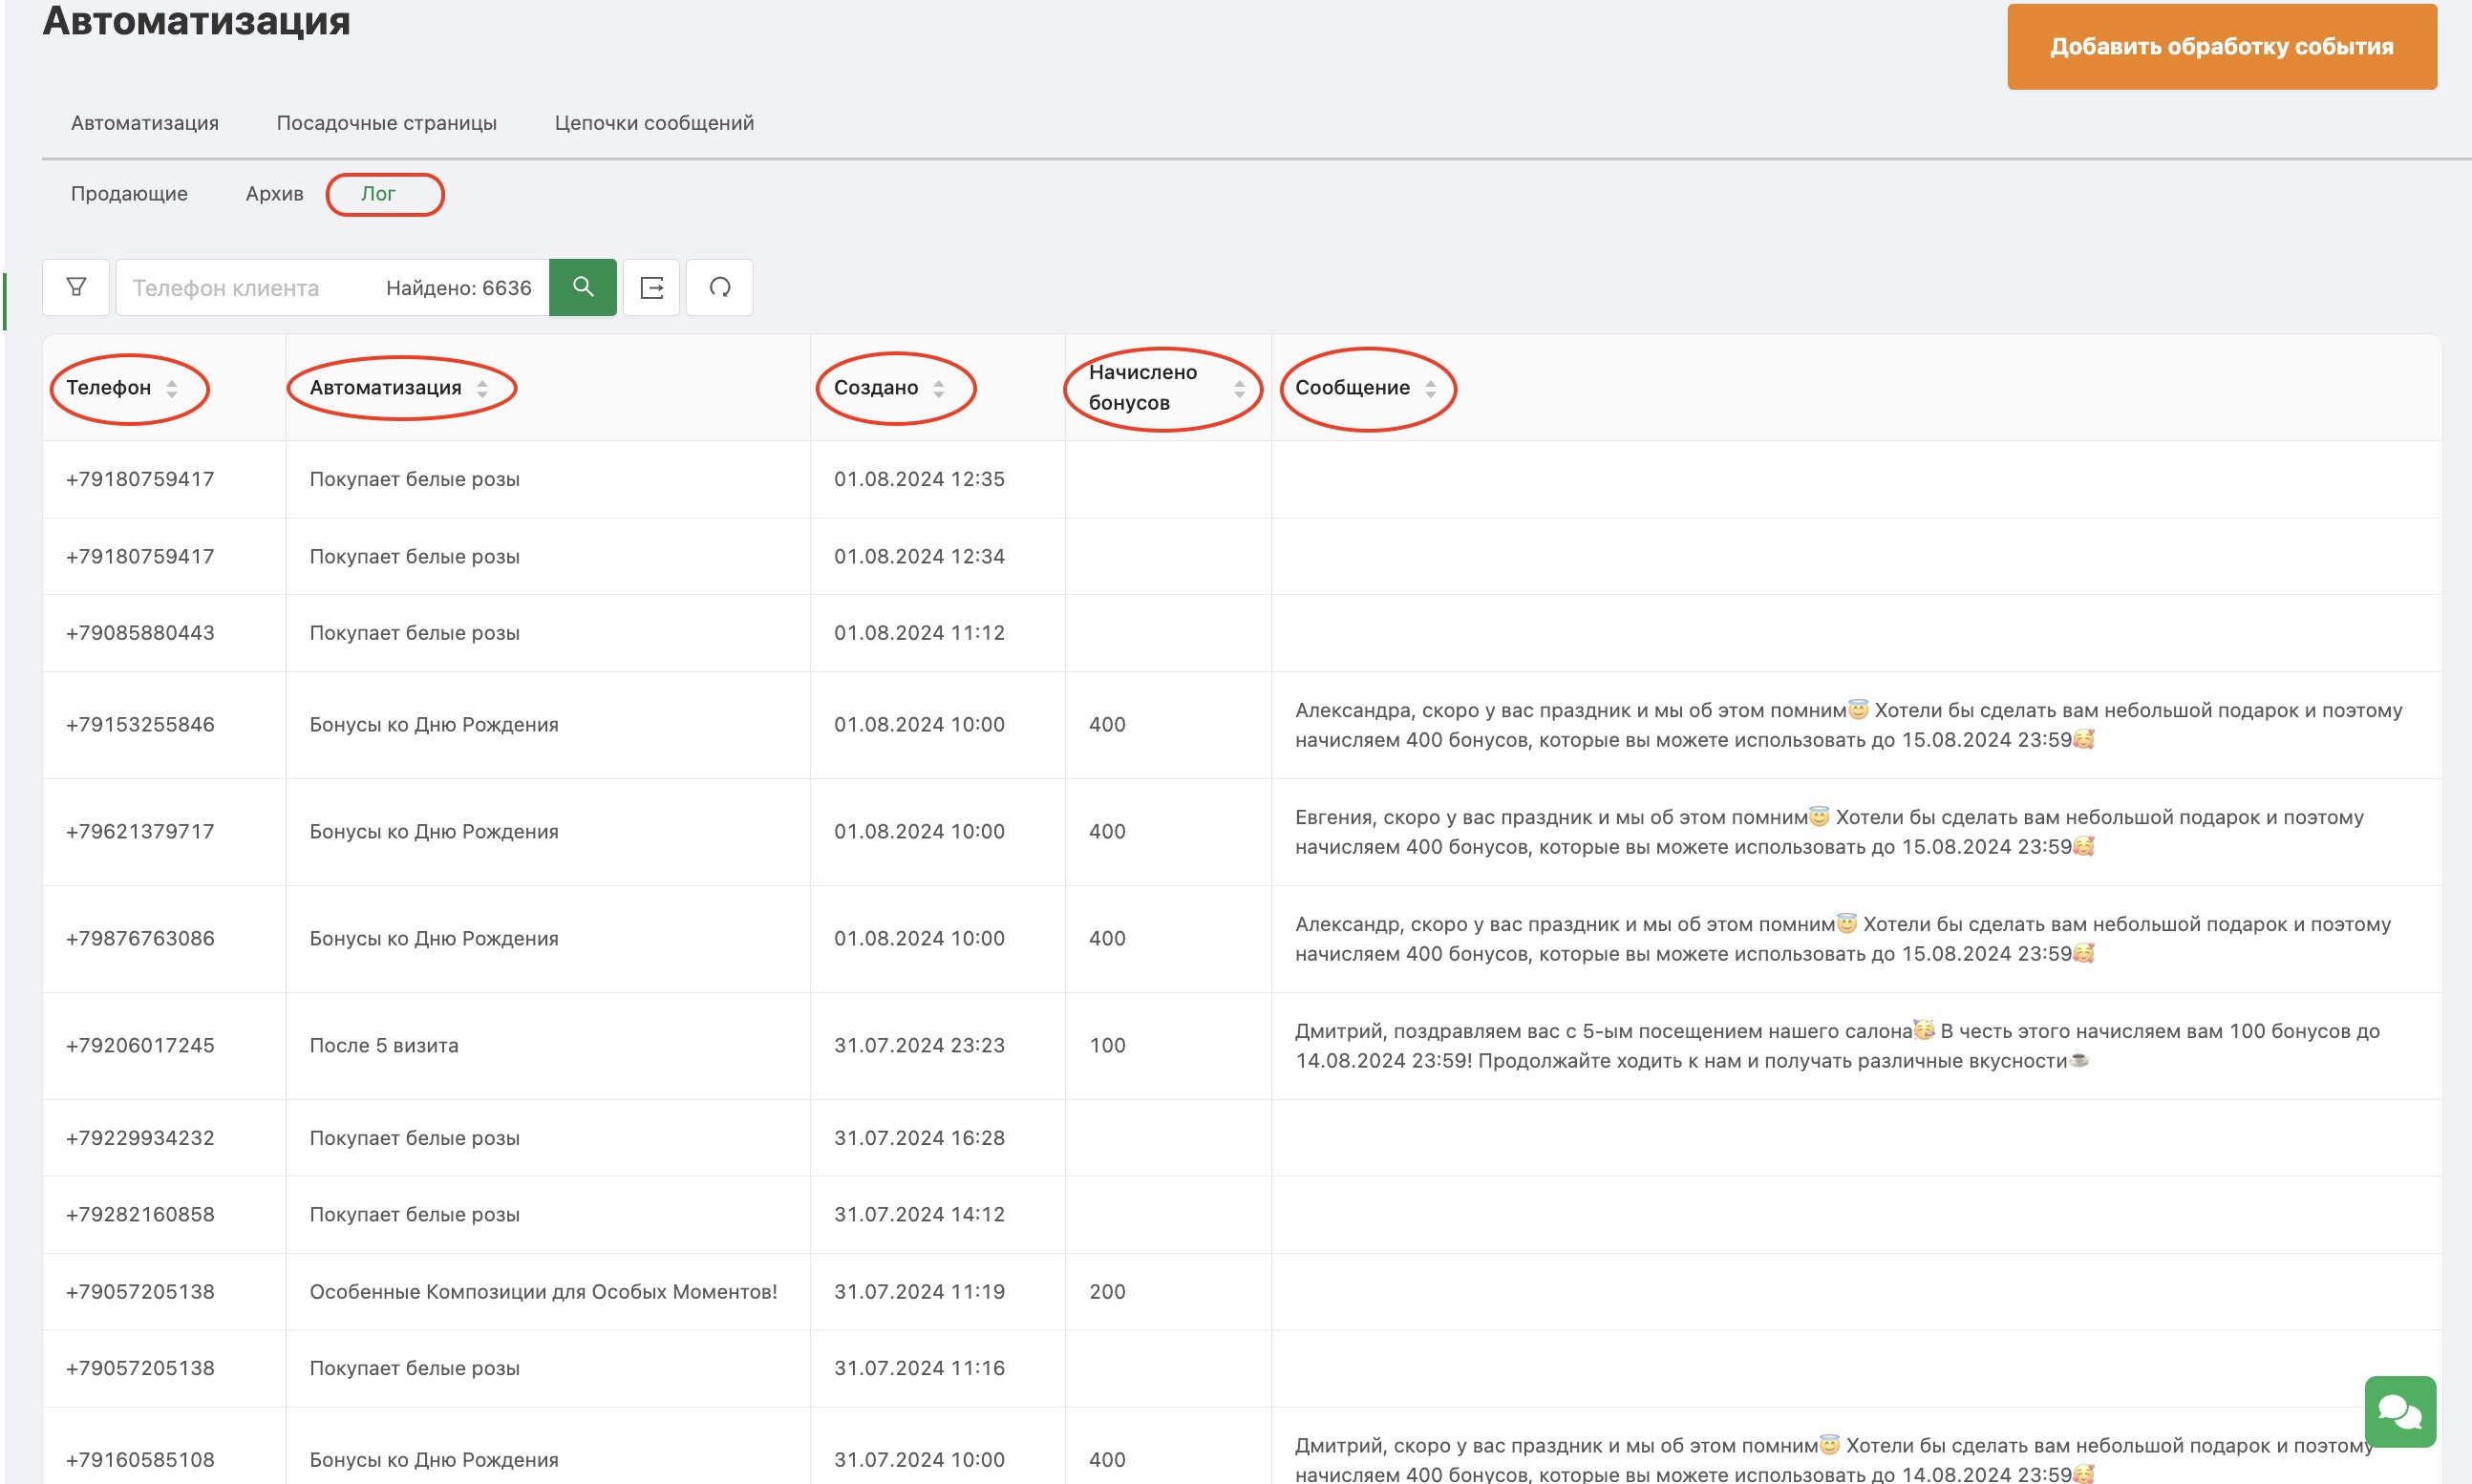Open the Посадочные страницы tab

point(387,123)
